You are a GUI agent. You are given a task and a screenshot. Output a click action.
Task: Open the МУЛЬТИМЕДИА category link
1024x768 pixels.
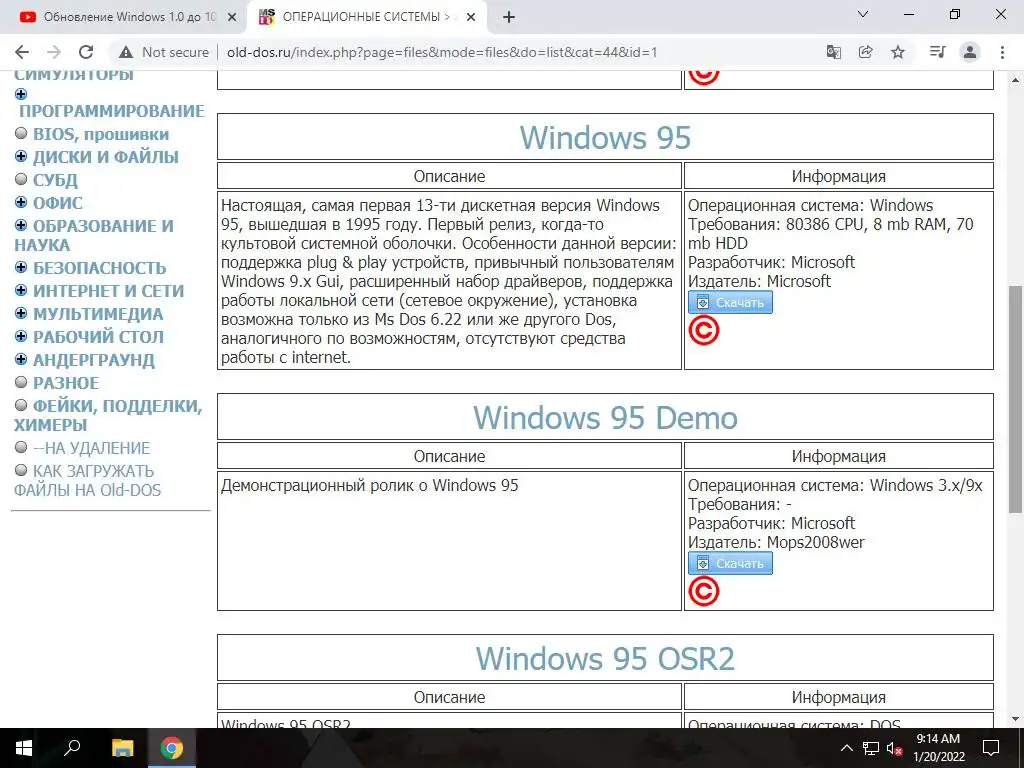coord(99,314)
